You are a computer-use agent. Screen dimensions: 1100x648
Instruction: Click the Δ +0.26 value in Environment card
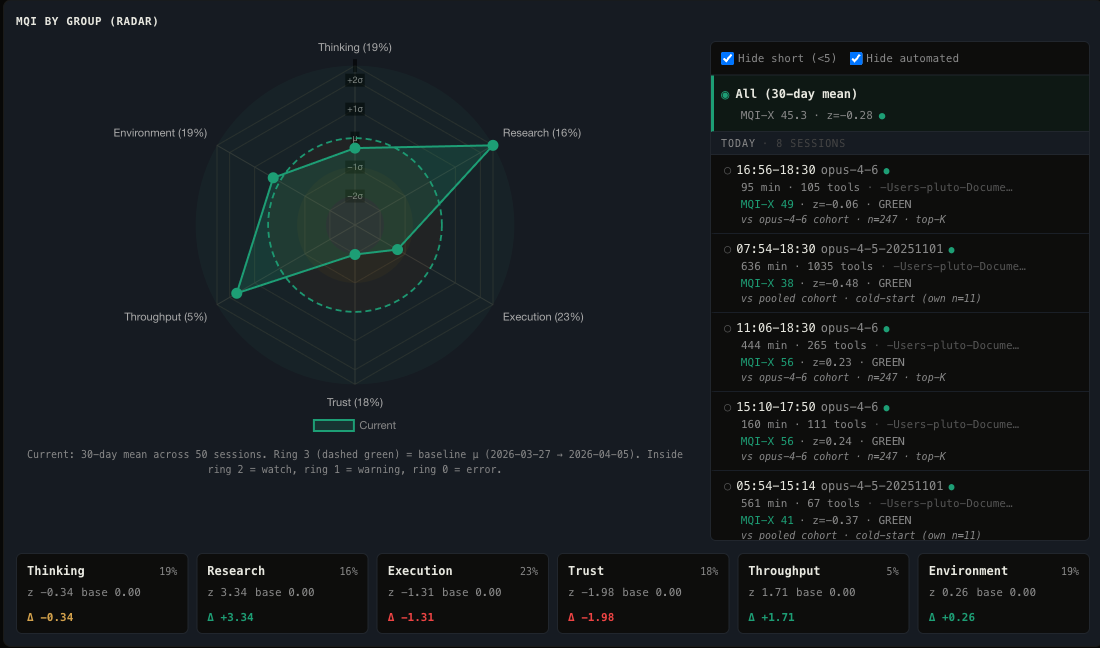pyautogui.click(x=951, y=617)
